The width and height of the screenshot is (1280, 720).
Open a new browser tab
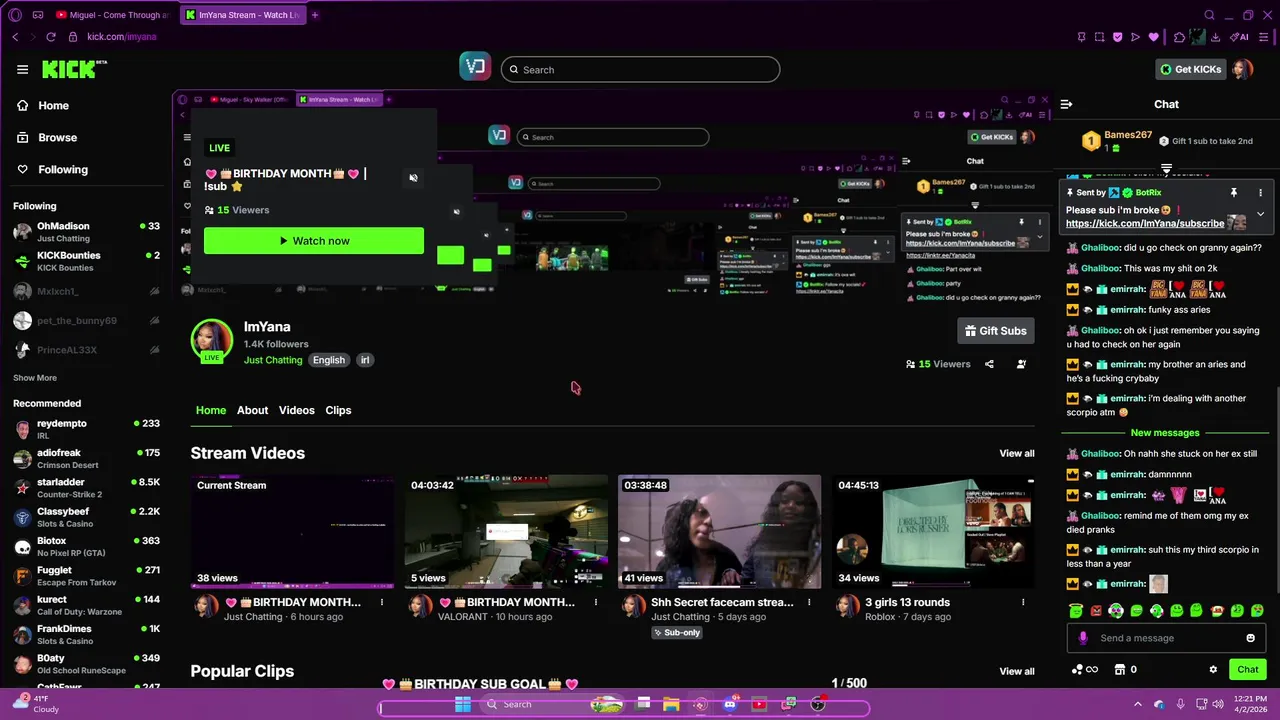pyautogui.click(x=315, y=15)
